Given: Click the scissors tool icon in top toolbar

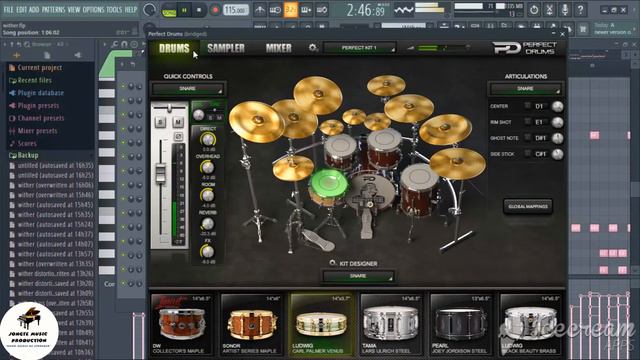Looking at the screenshot, I should [x=549, y=10].
